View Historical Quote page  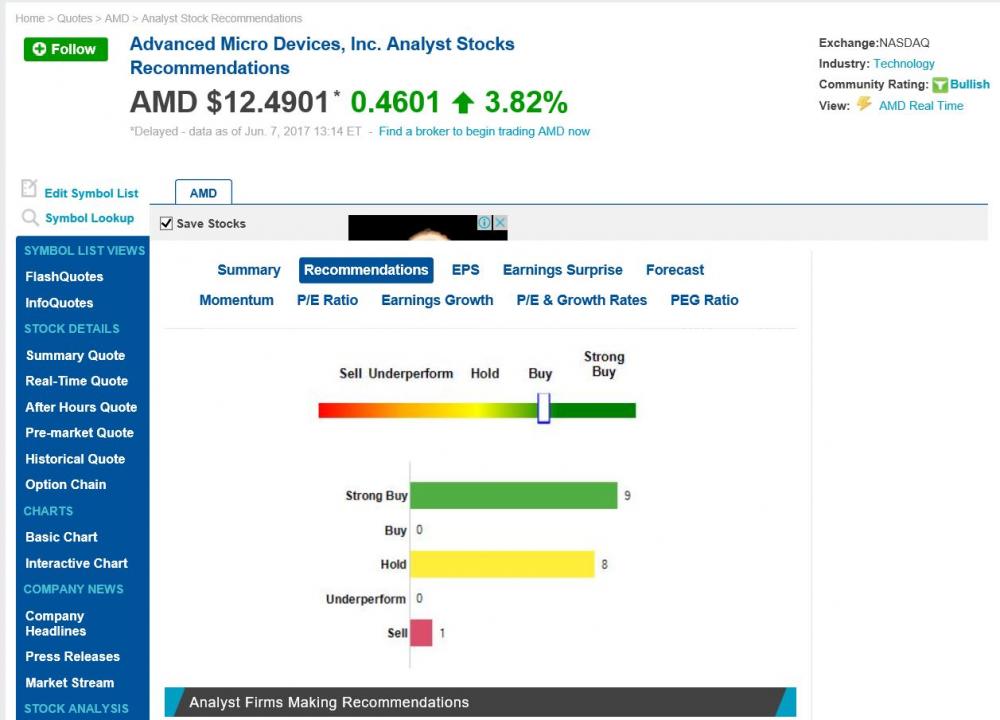pyautogui.click(x=75, y=459)
